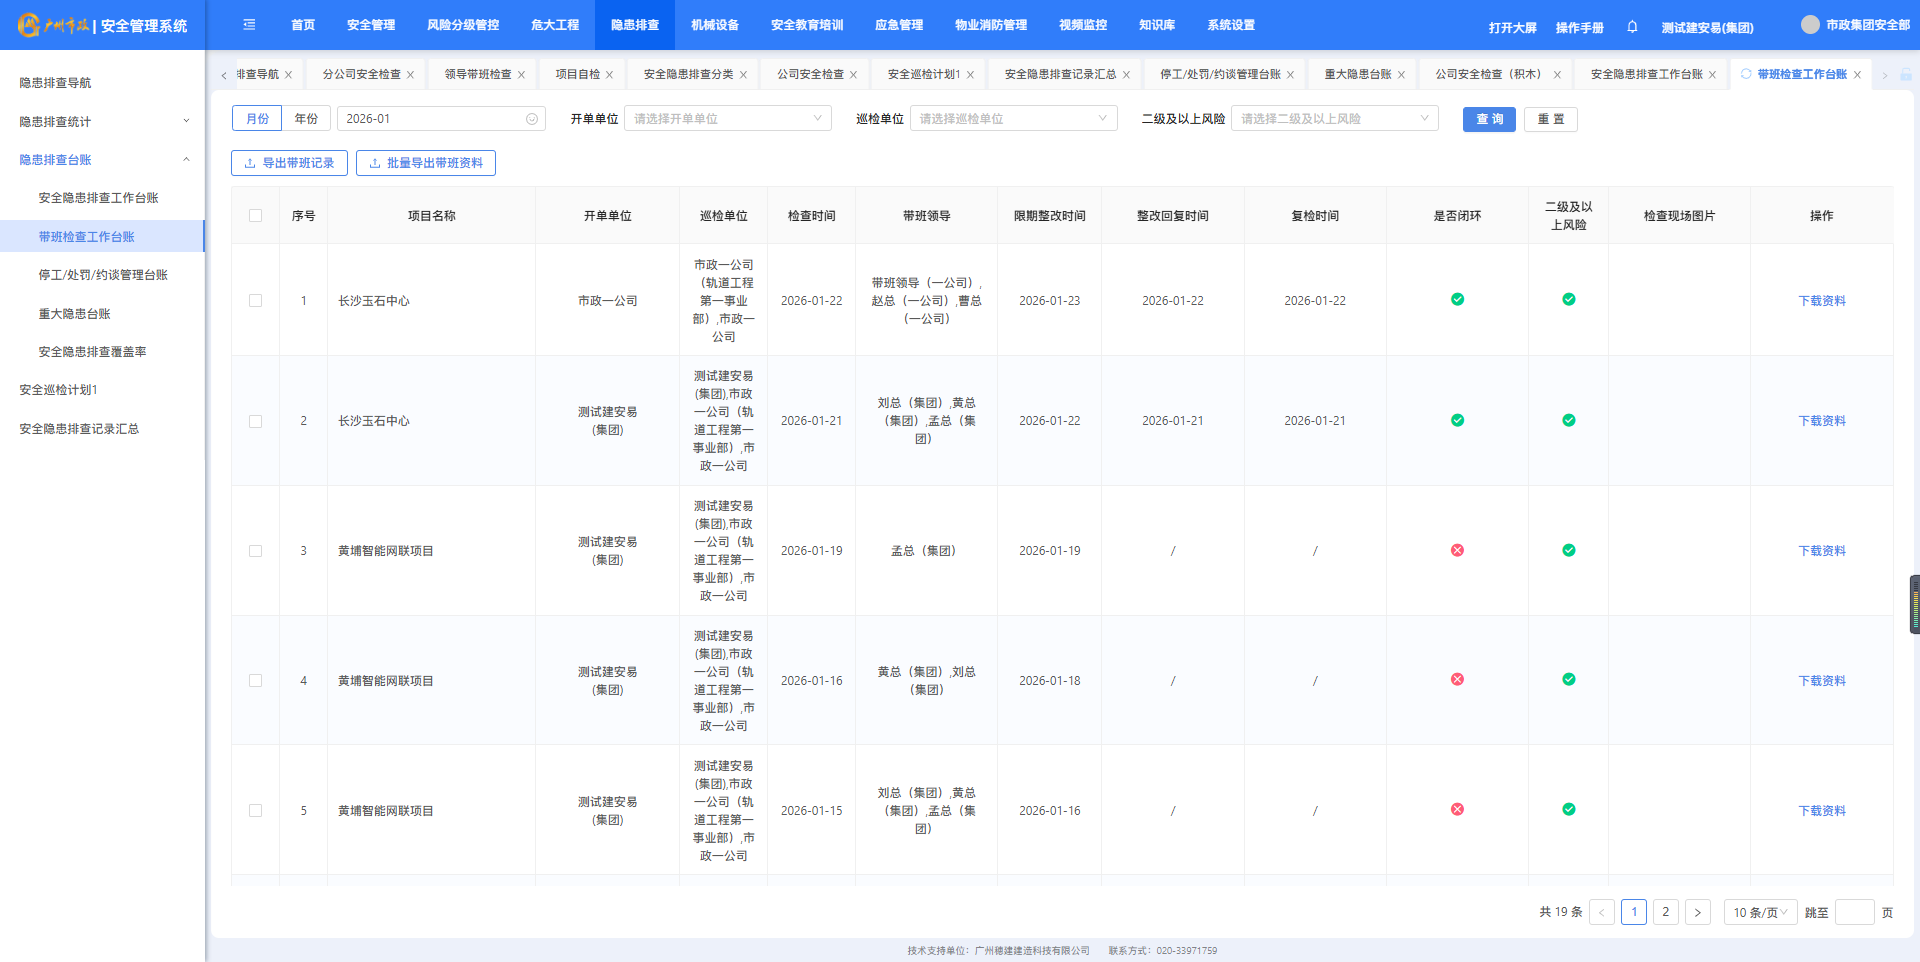Image resolution: width=1920 pixels, height=962 pixels.
Task: Open notifications via the bell icon
Action: click(x=1632, y=27)
